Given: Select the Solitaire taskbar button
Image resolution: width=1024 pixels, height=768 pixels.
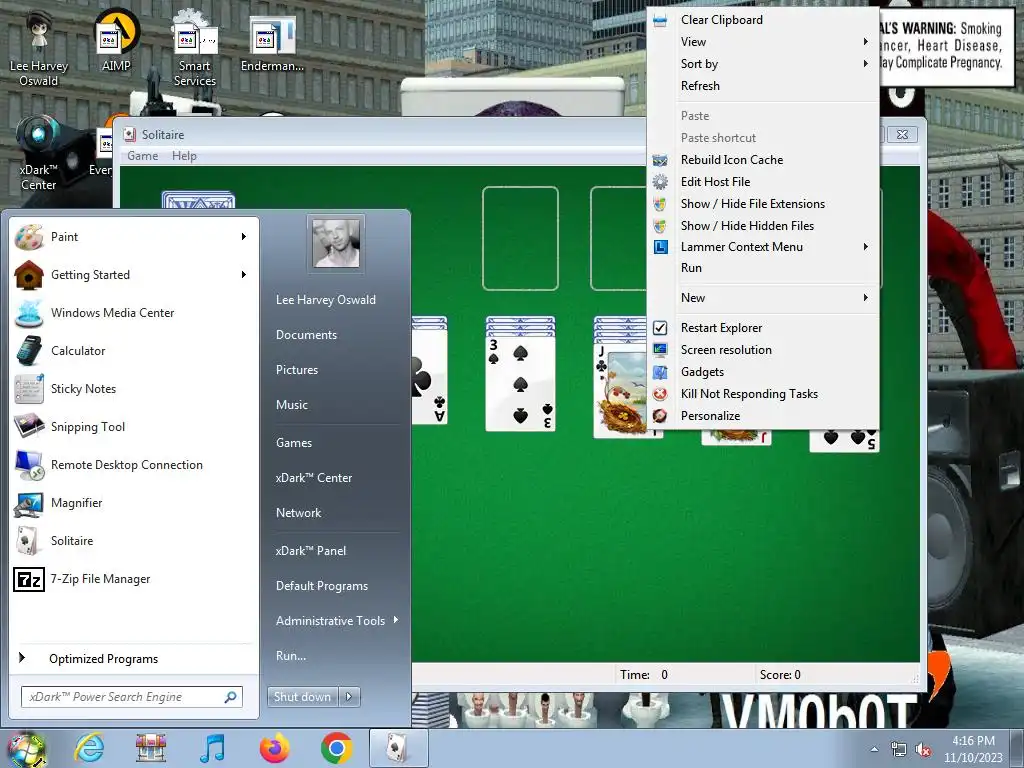Looking at the screenshot, I should click(x=399, y=748).
